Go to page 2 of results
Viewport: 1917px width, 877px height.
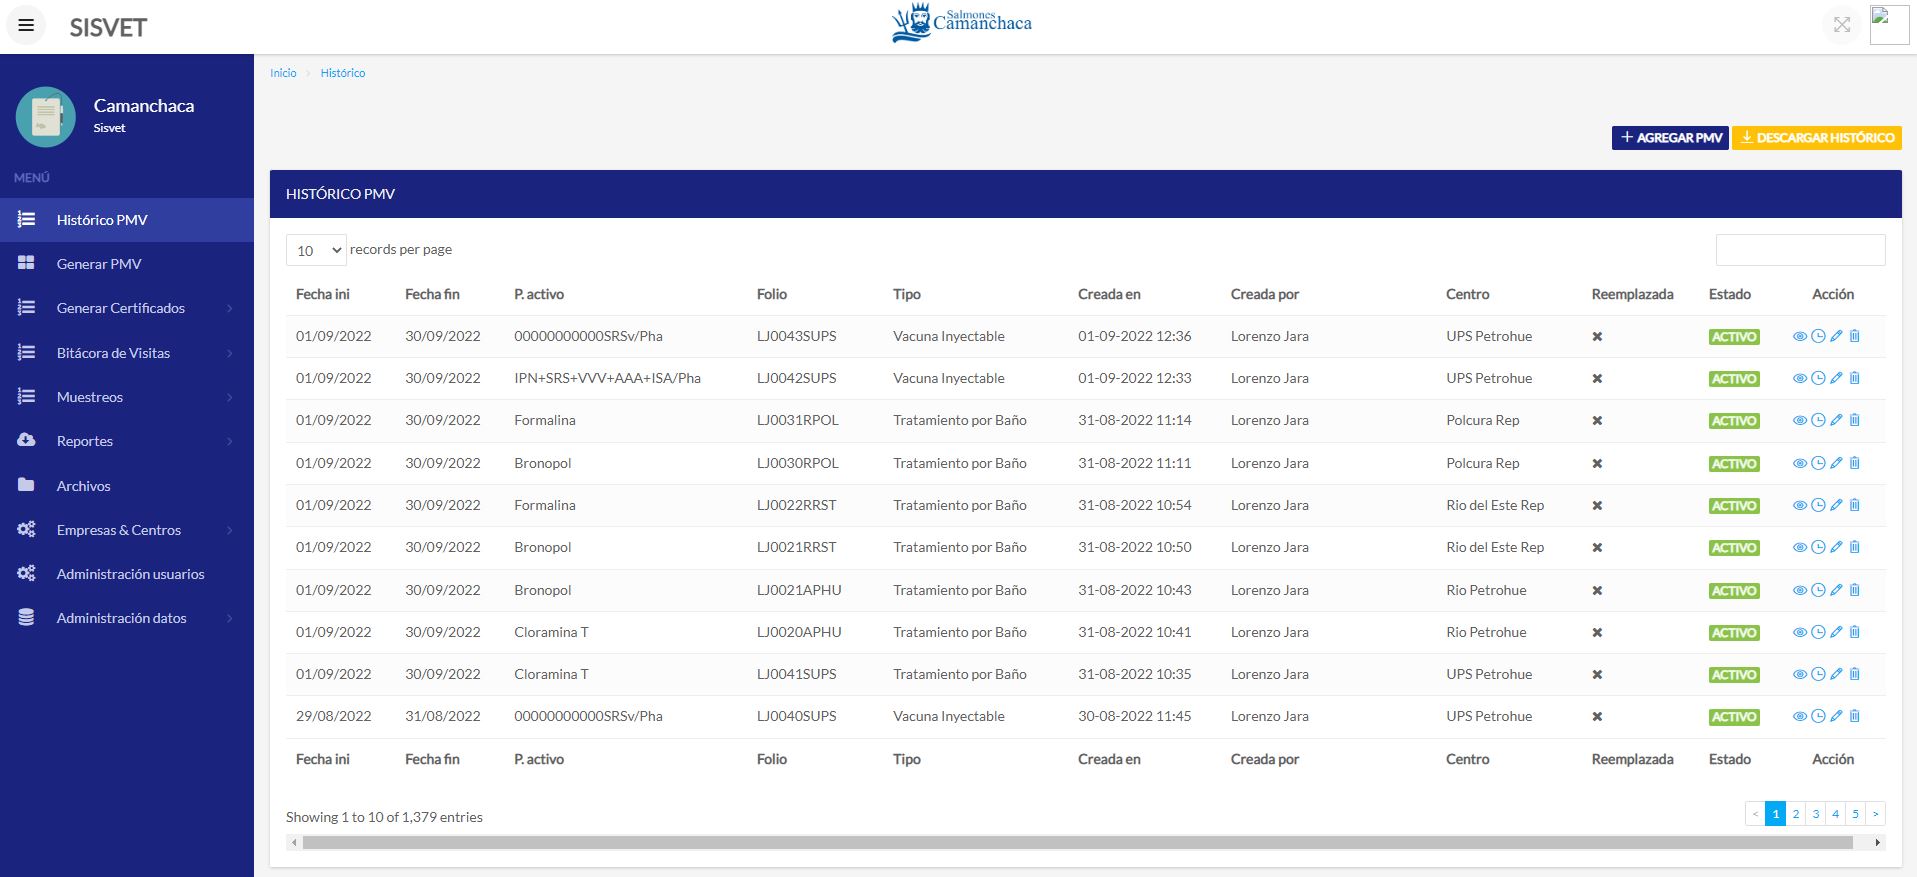coord(1796,814)
